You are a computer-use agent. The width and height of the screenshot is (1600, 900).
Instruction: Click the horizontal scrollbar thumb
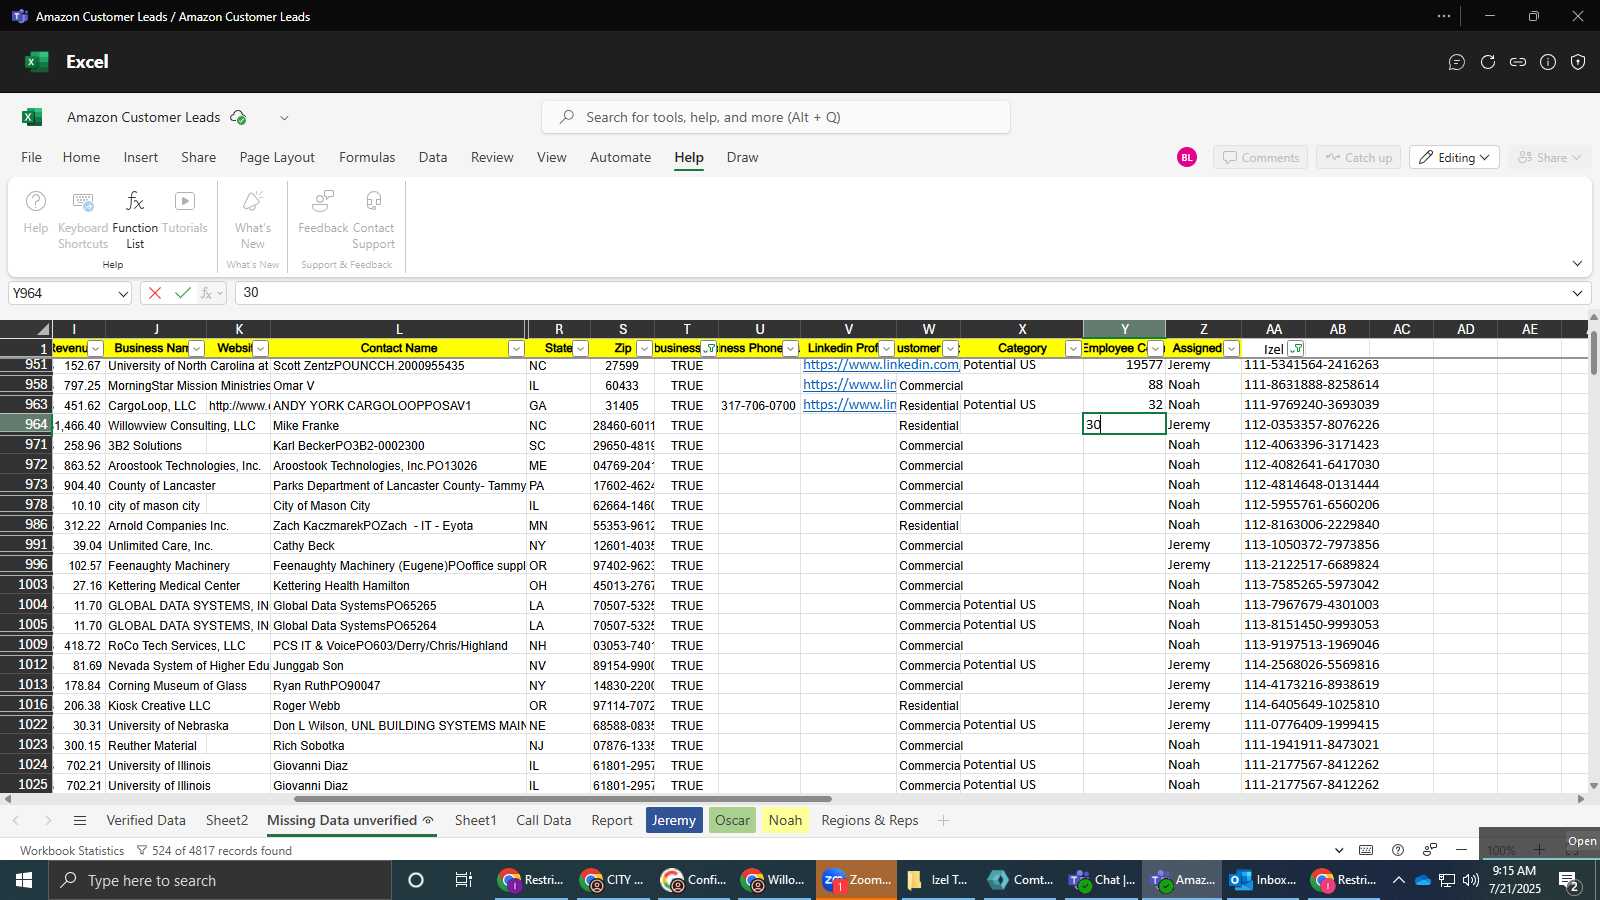point(563,799)
